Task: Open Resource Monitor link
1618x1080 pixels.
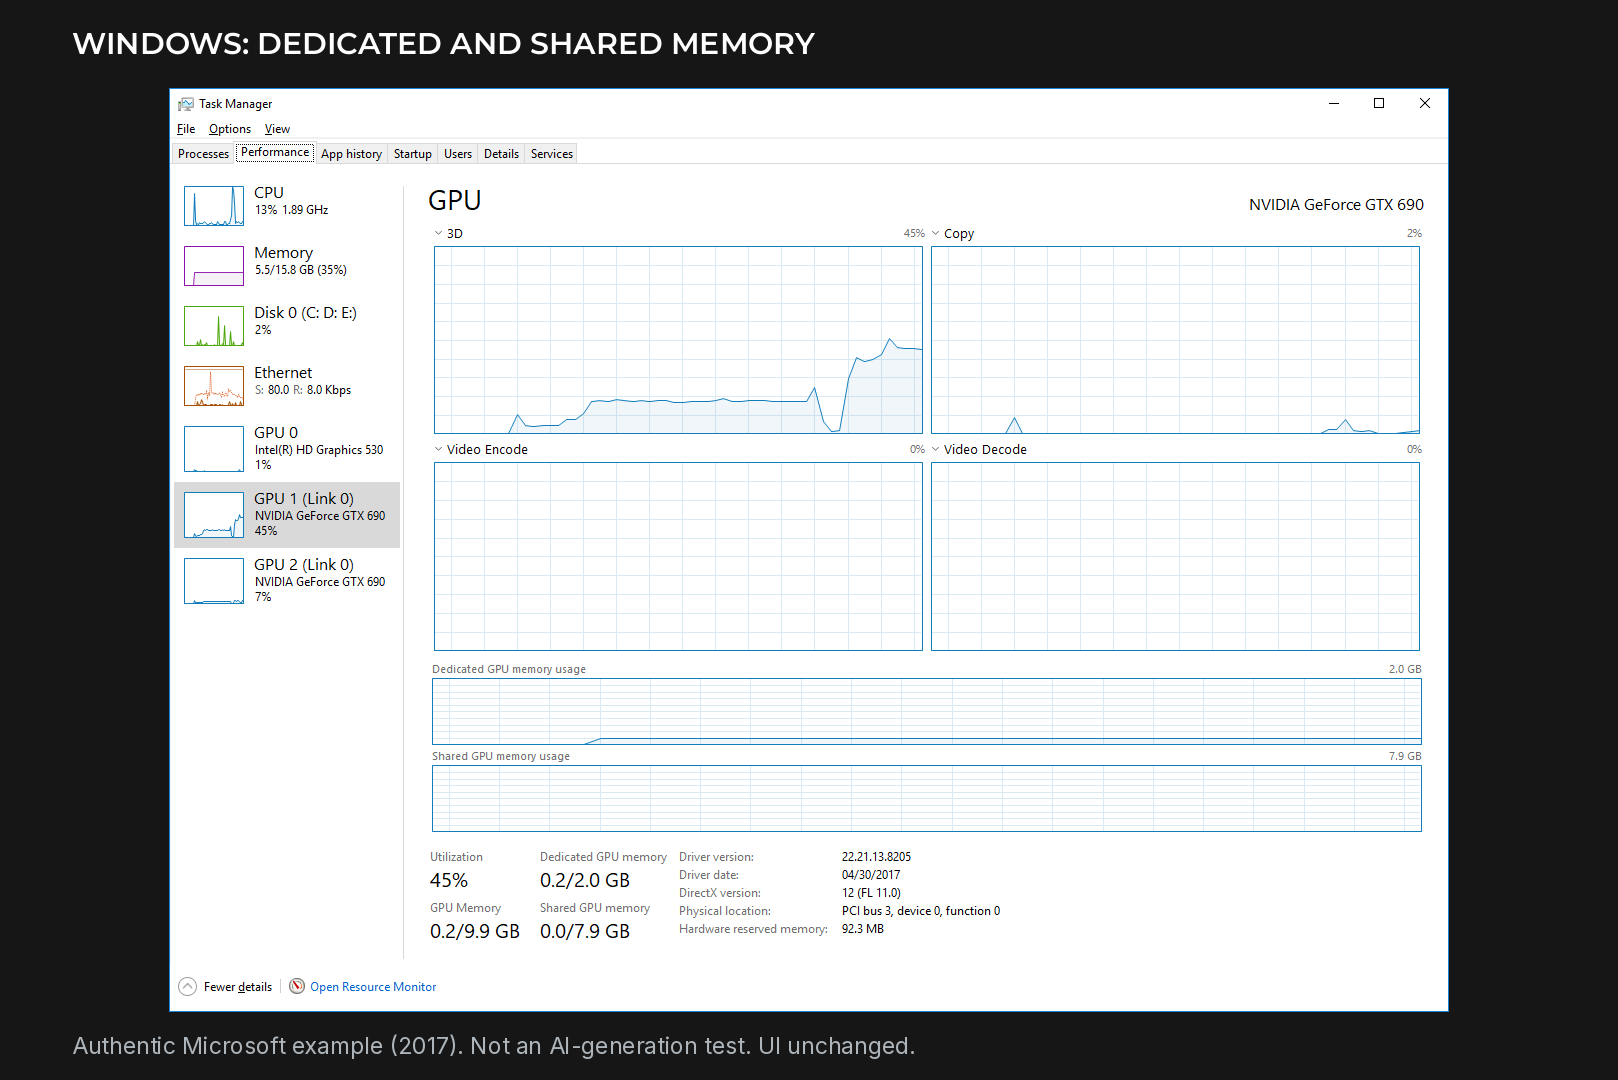Action: pyautogui.click(x=373, y=987)
